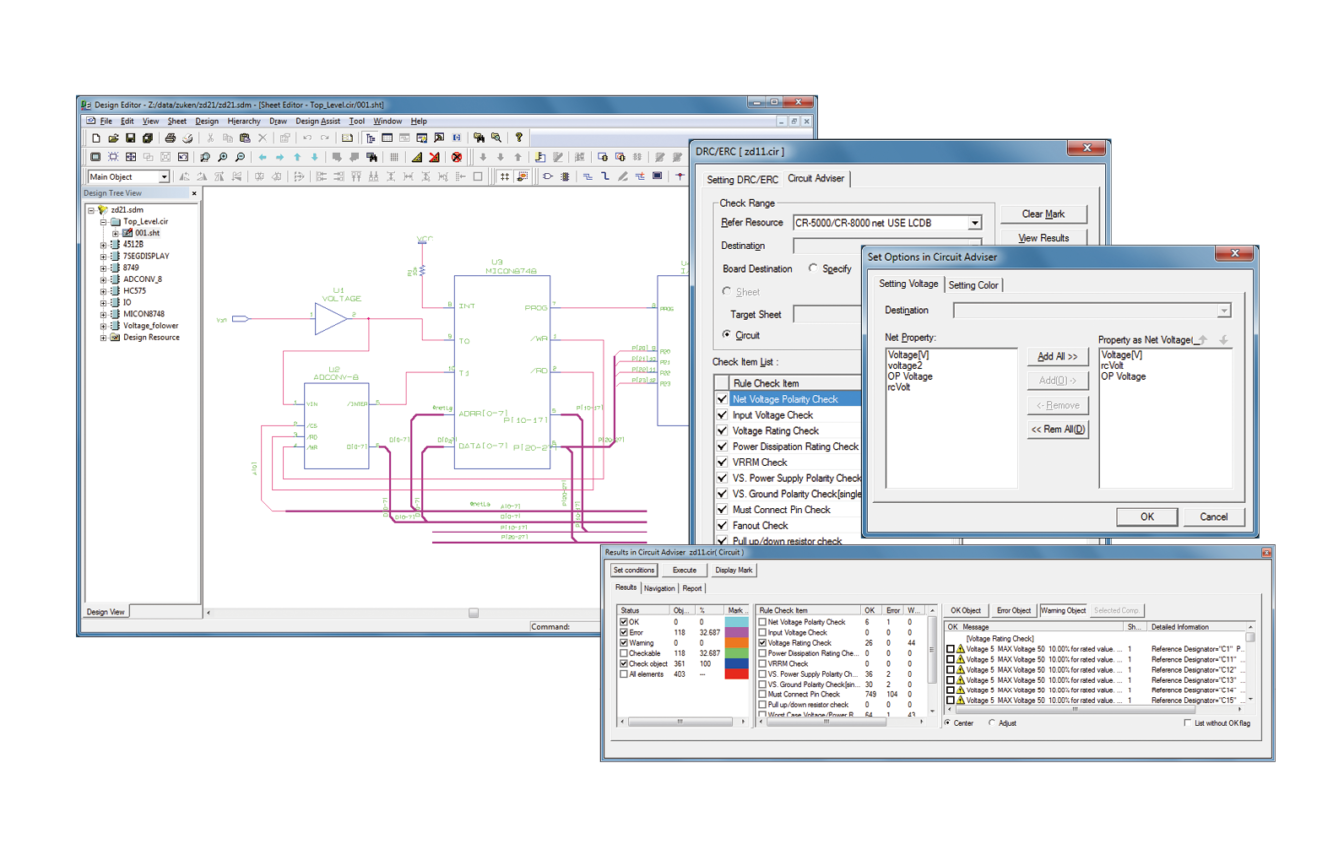The width and height of the screenshot is (1344, 844).
Task: Click the Execute button in results window
Action: coord(684,570)
